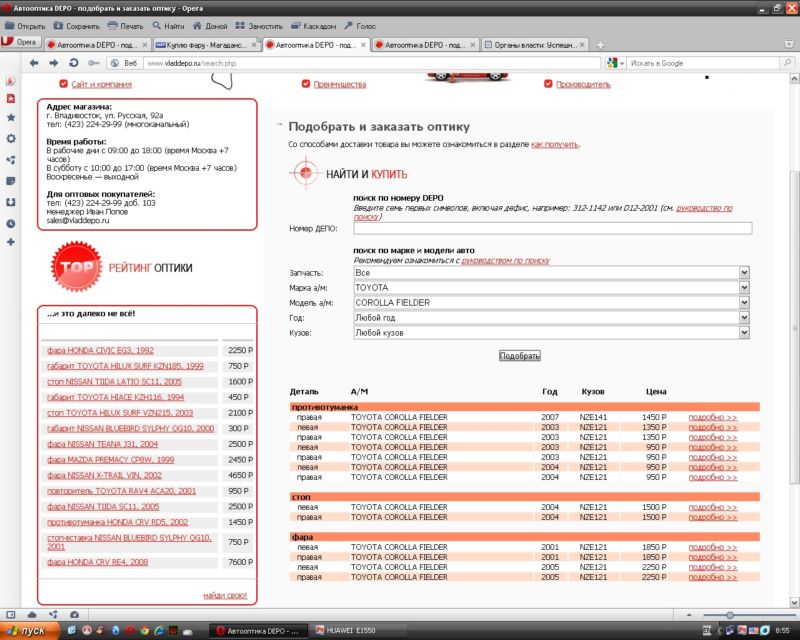
Task: Click the Opera Link cloud icon in status bar
Action: coord(32,615)
